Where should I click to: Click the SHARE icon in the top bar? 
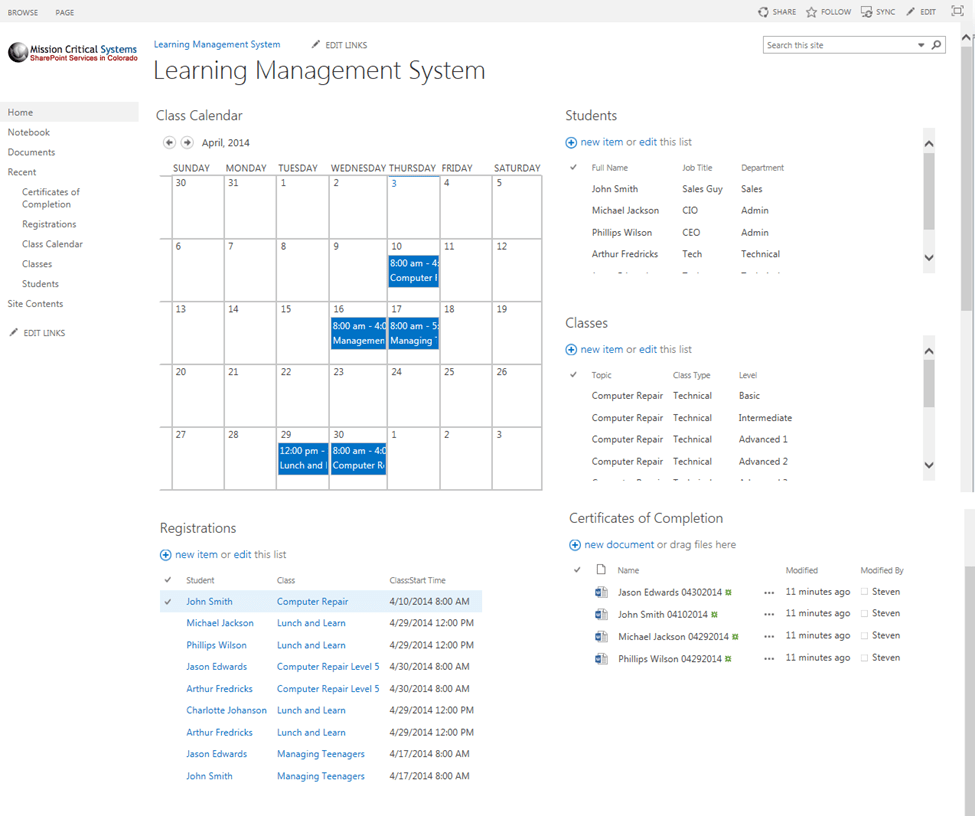[763, 11]
